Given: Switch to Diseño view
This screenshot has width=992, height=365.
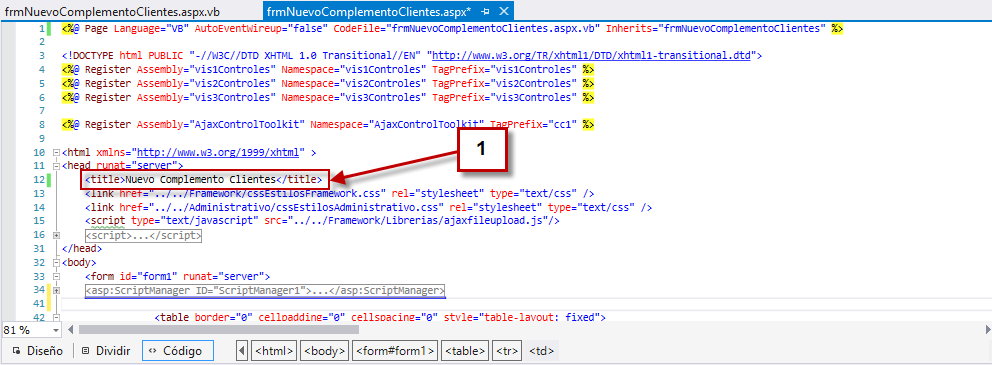Looking at the screenshot, I should [x=37, y=350].
